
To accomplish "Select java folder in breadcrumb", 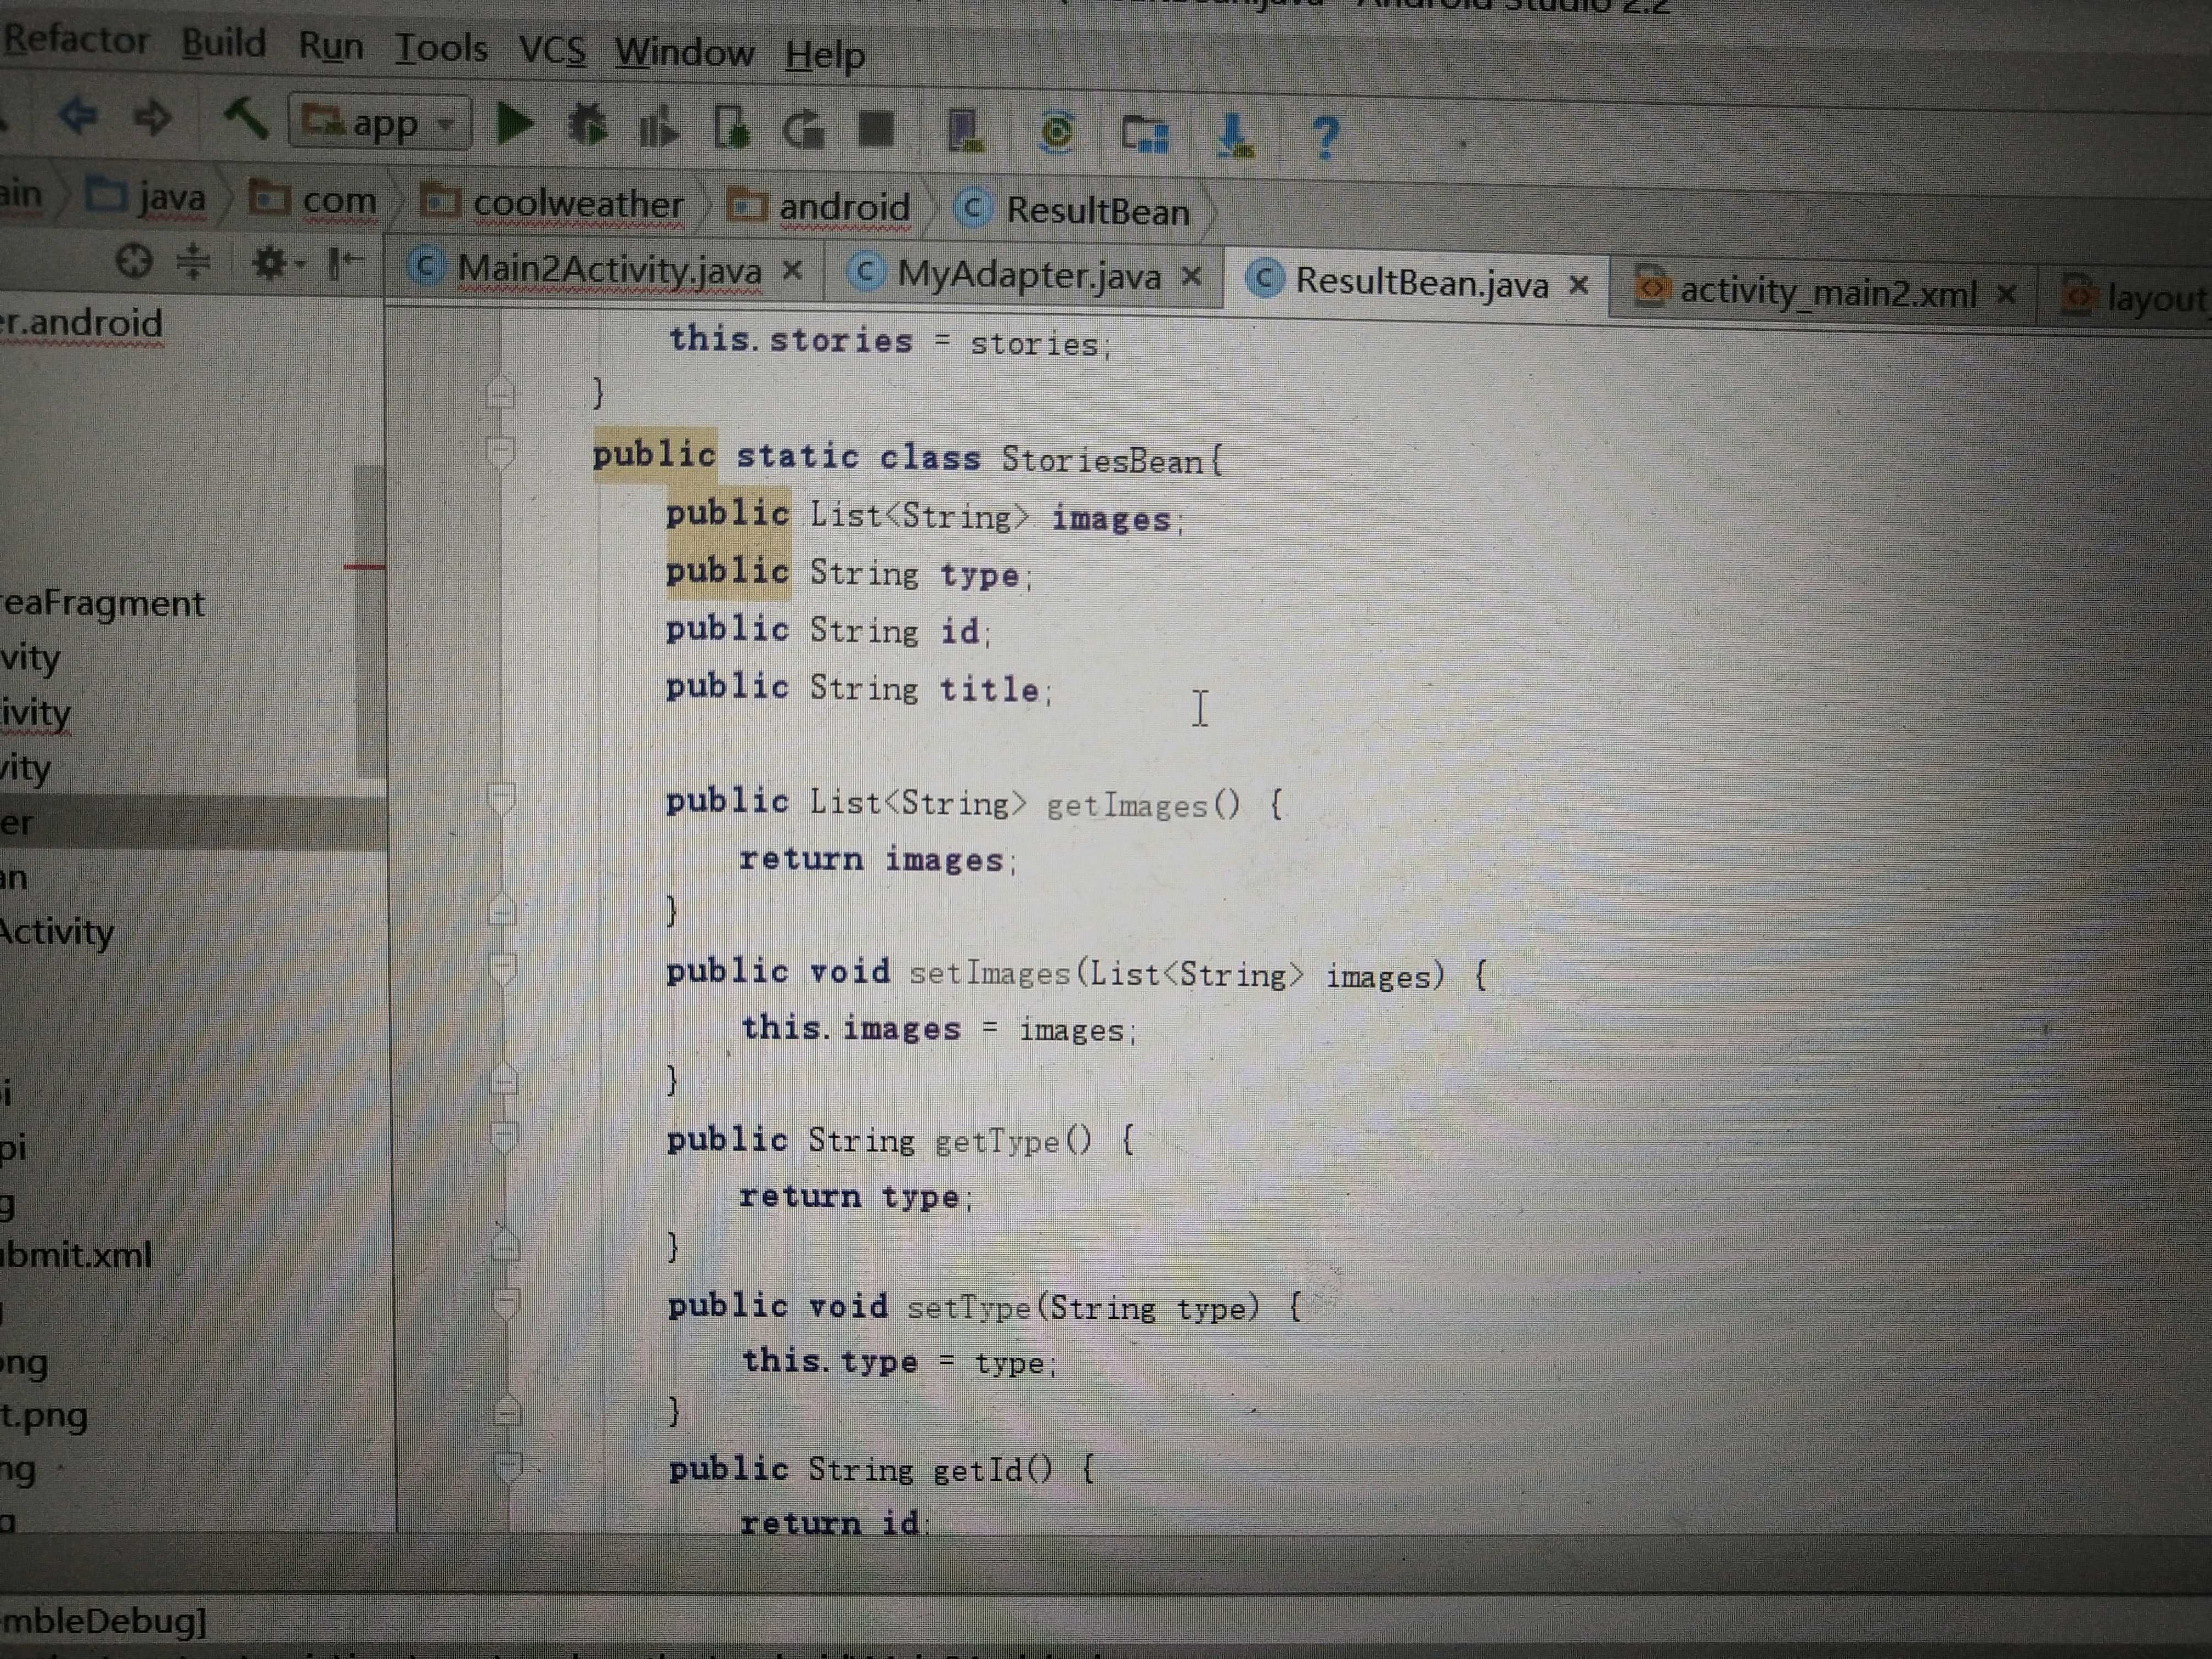I will (146, 197).
